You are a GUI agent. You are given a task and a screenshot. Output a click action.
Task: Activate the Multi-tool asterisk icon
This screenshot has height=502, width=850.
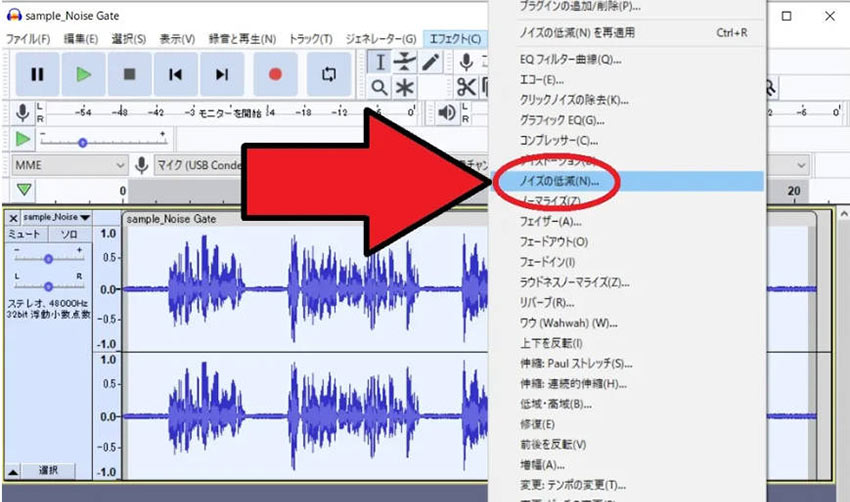(405, 89)
